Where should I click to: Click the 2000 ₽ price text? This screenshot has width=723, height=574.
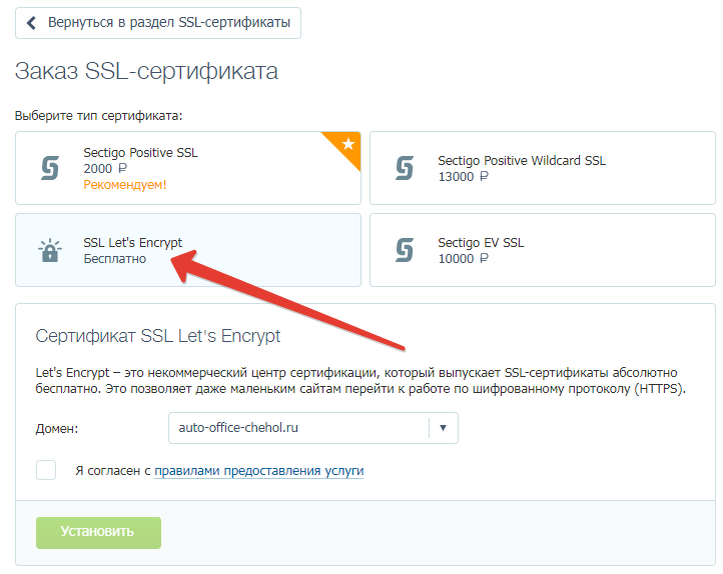[105, 169]
